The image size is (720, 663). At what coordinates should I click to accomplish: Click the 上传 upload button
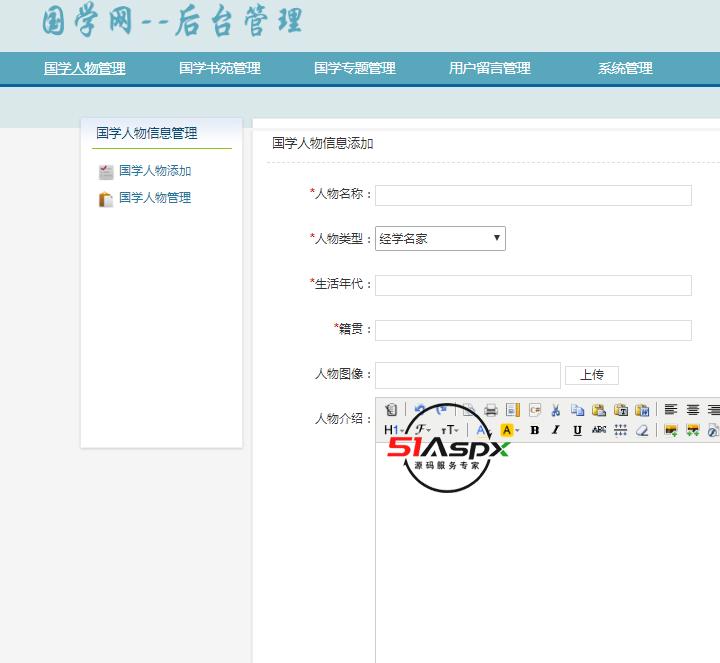(x=592, y=375)
